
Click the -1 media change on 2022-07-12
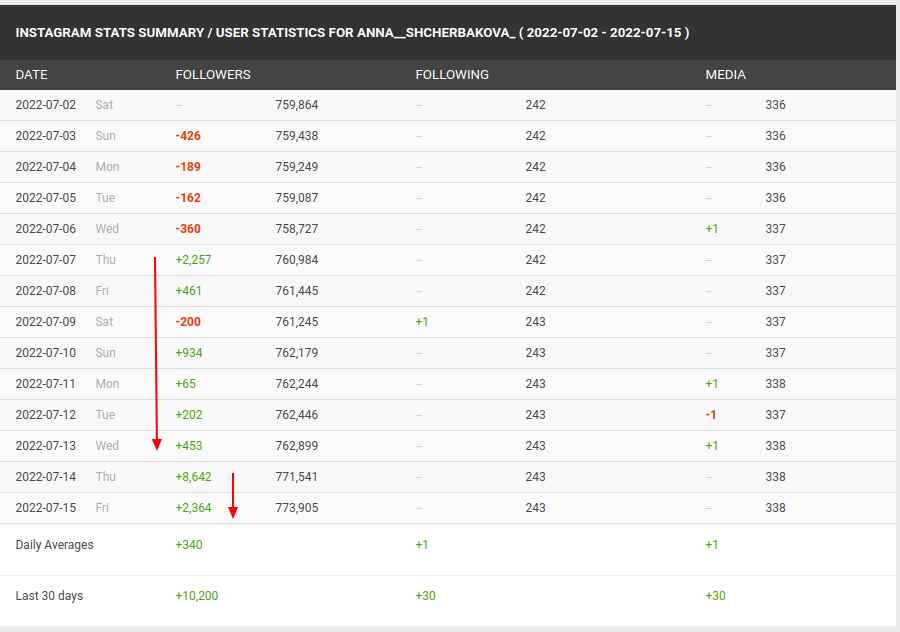pyautogui.click(x=711, y=415)
